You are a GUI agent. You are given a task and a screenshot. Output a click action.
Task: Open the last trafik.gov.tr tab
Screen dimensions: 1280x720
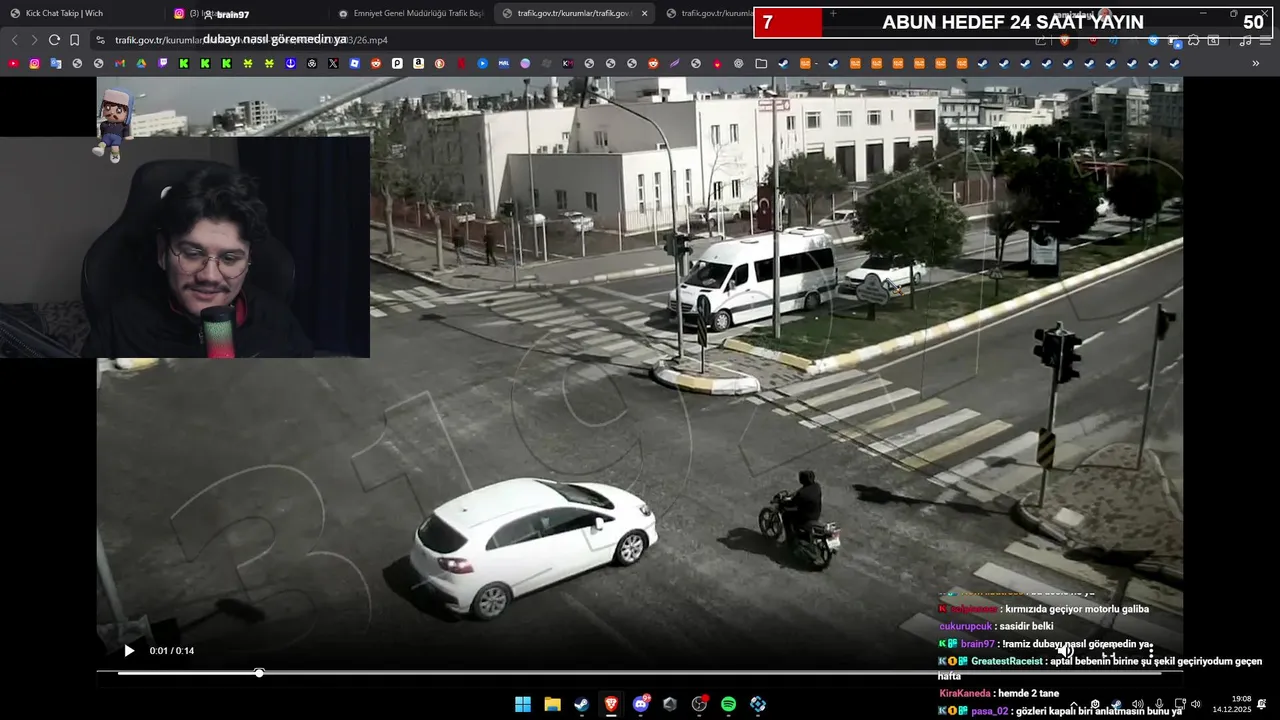(716, 13)
